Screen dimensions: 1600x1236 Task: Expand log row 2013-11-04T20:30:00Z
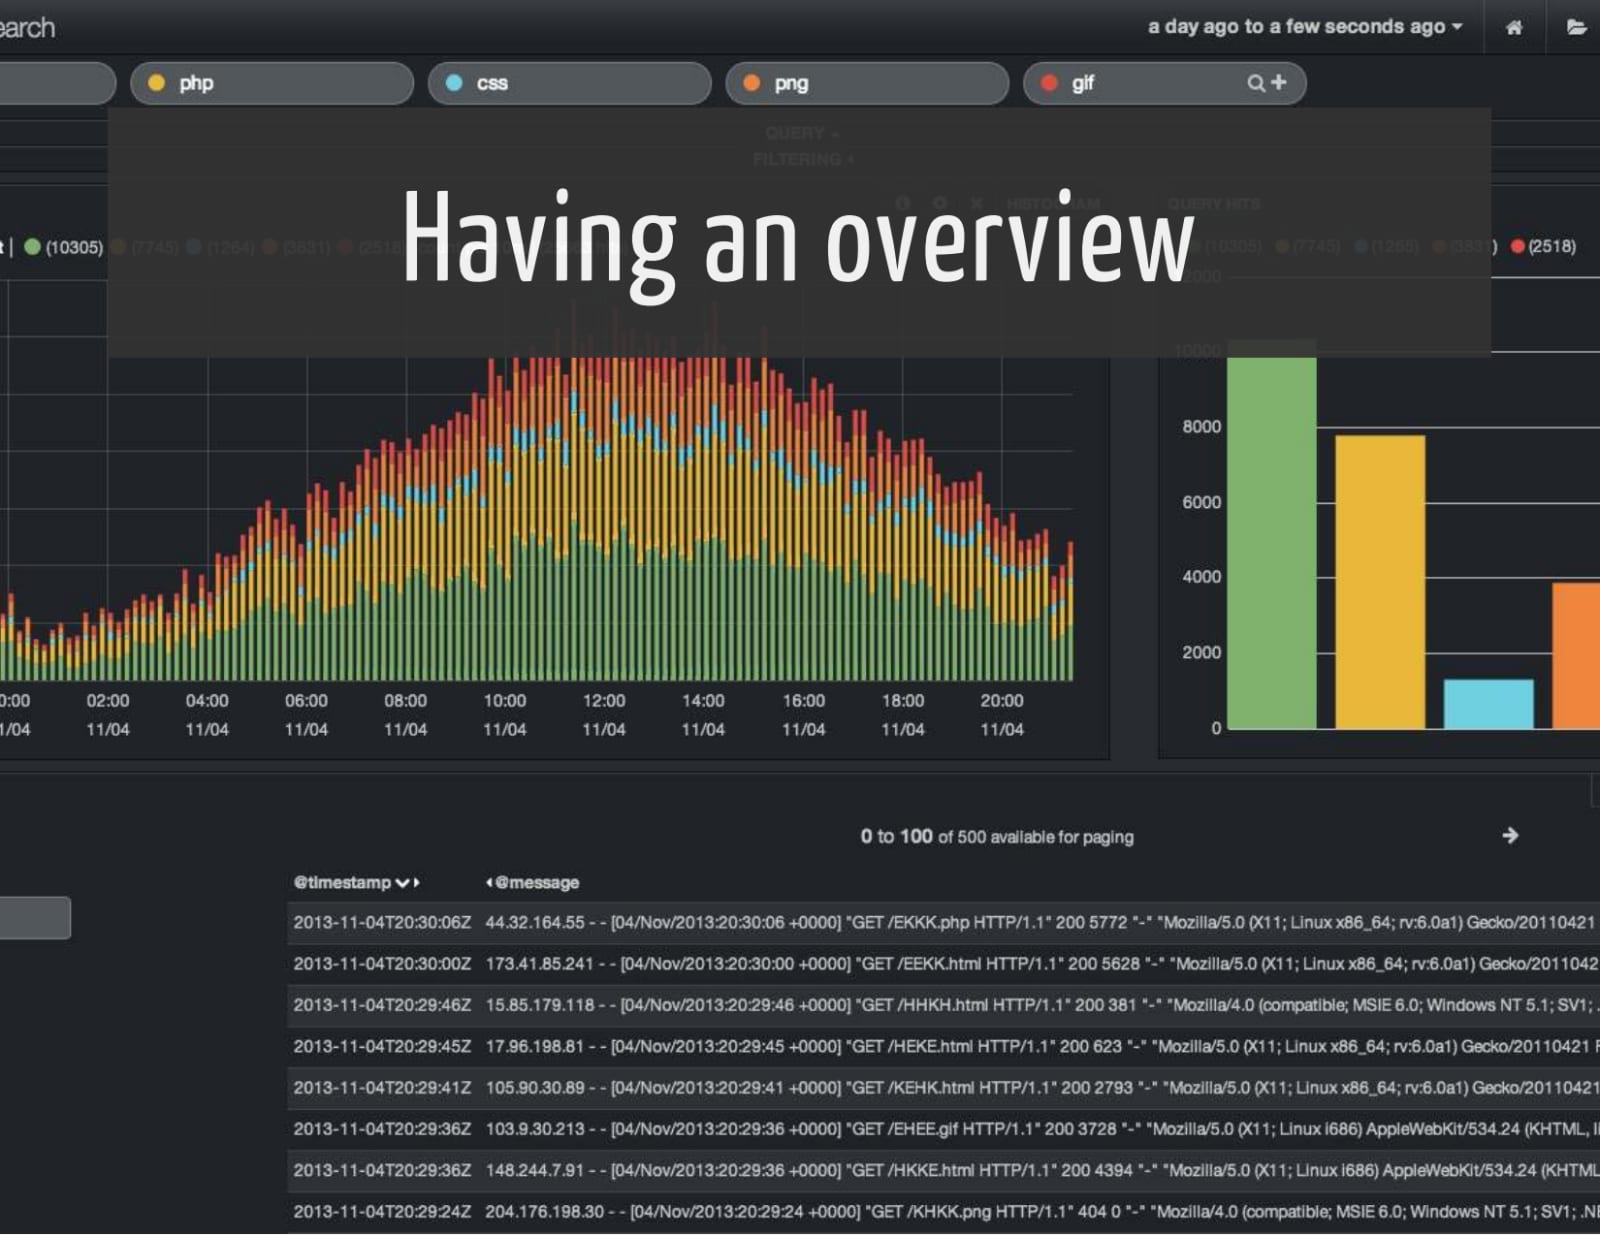(943, 964)
